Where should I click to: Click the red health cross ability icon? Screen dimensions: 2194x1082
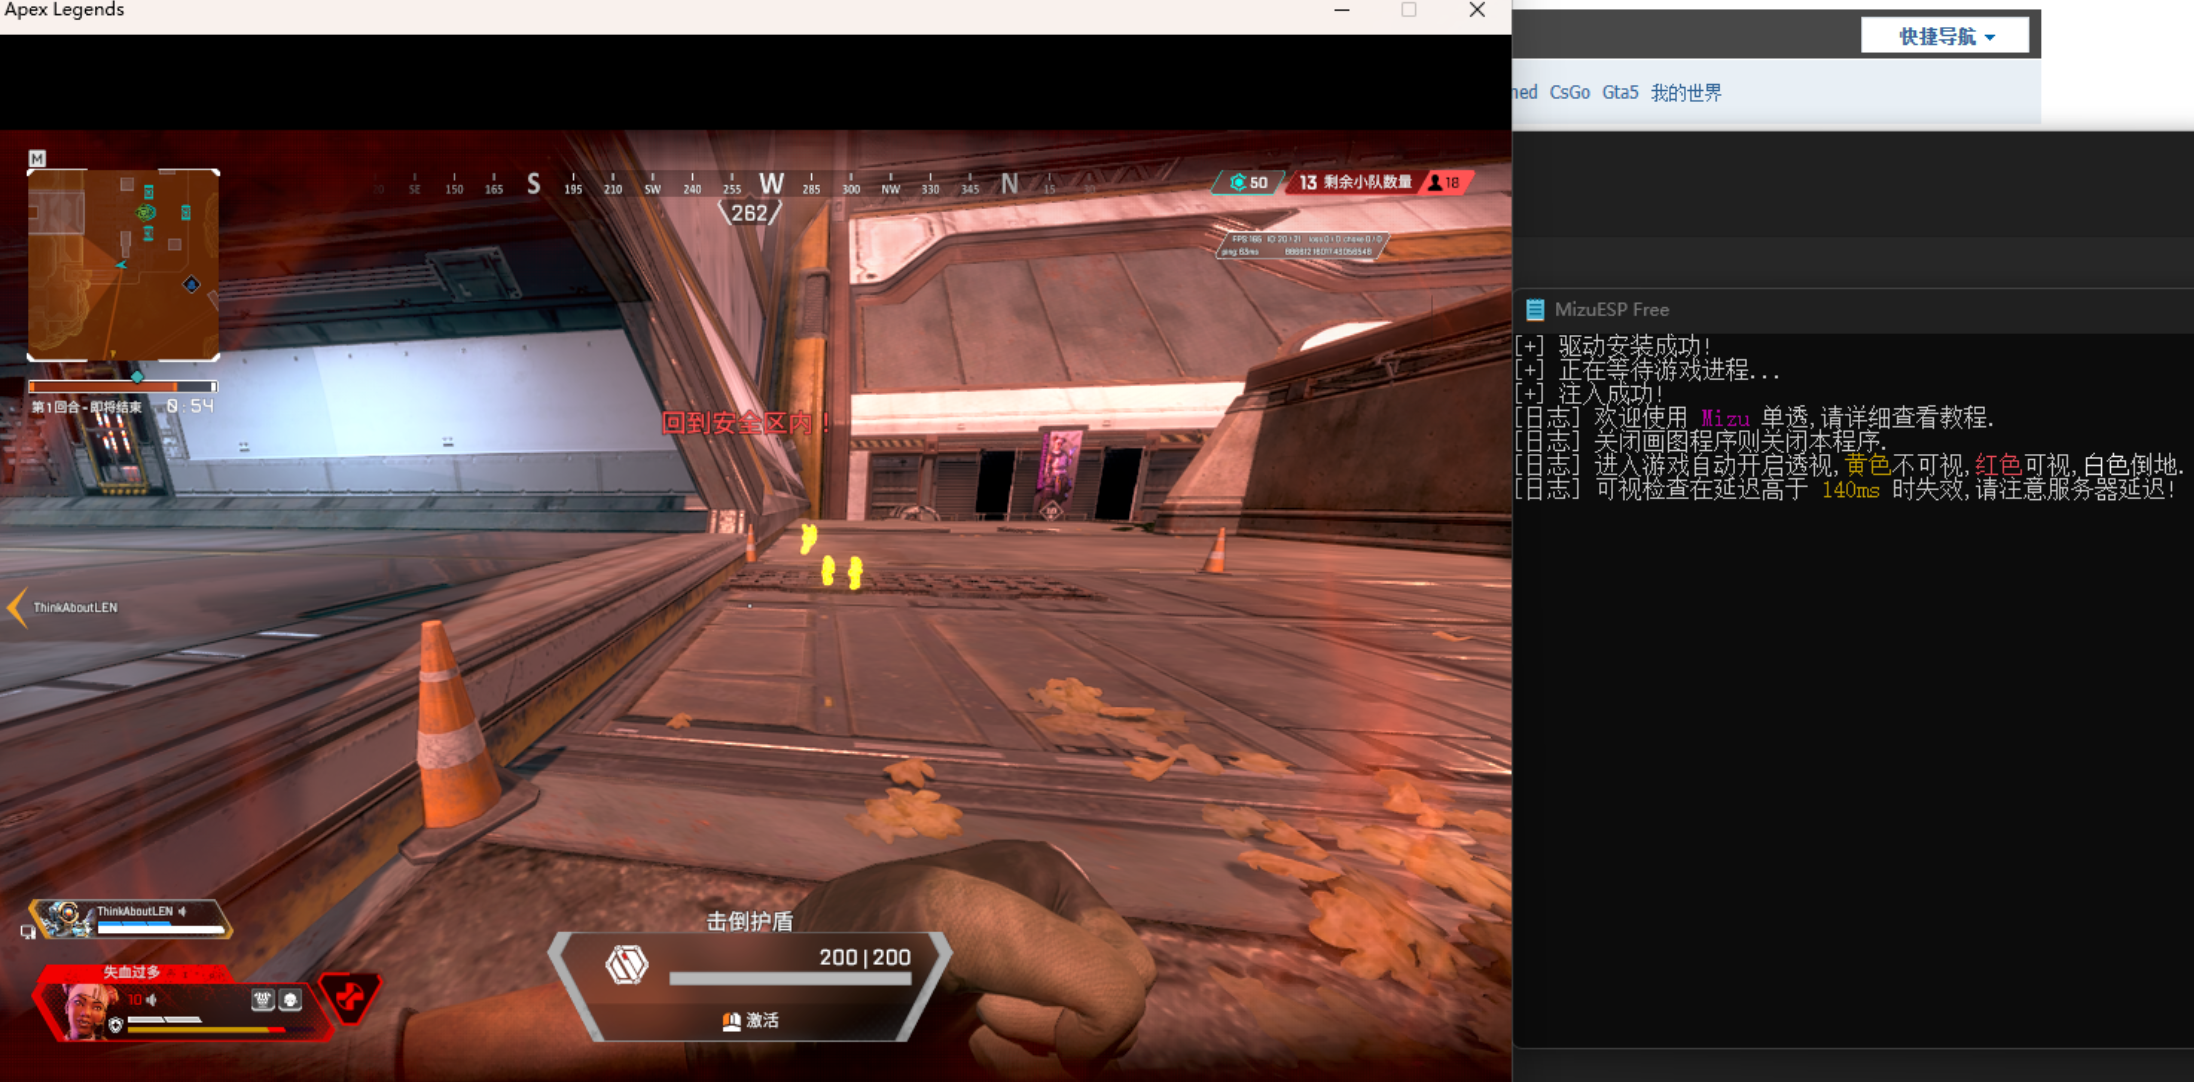350,996
